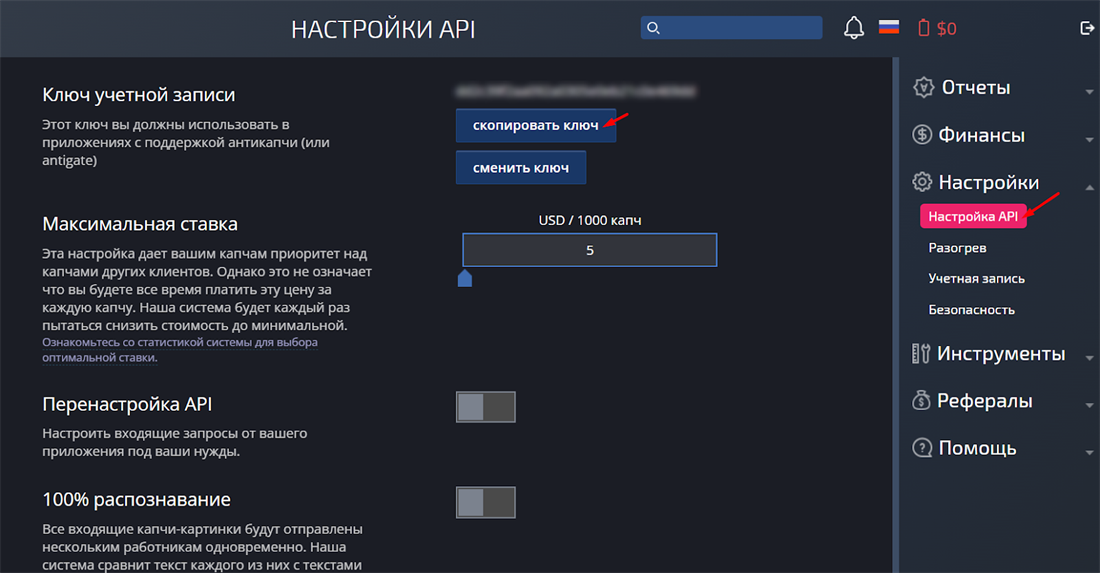Expand the Рефералы menu arrow

[1089, 405]
